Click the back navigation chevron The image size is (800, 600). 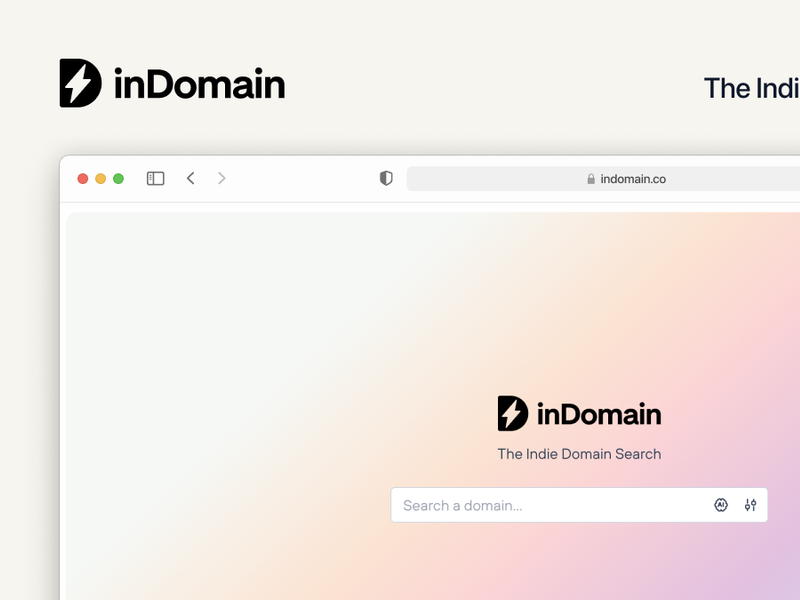point(190,178)
